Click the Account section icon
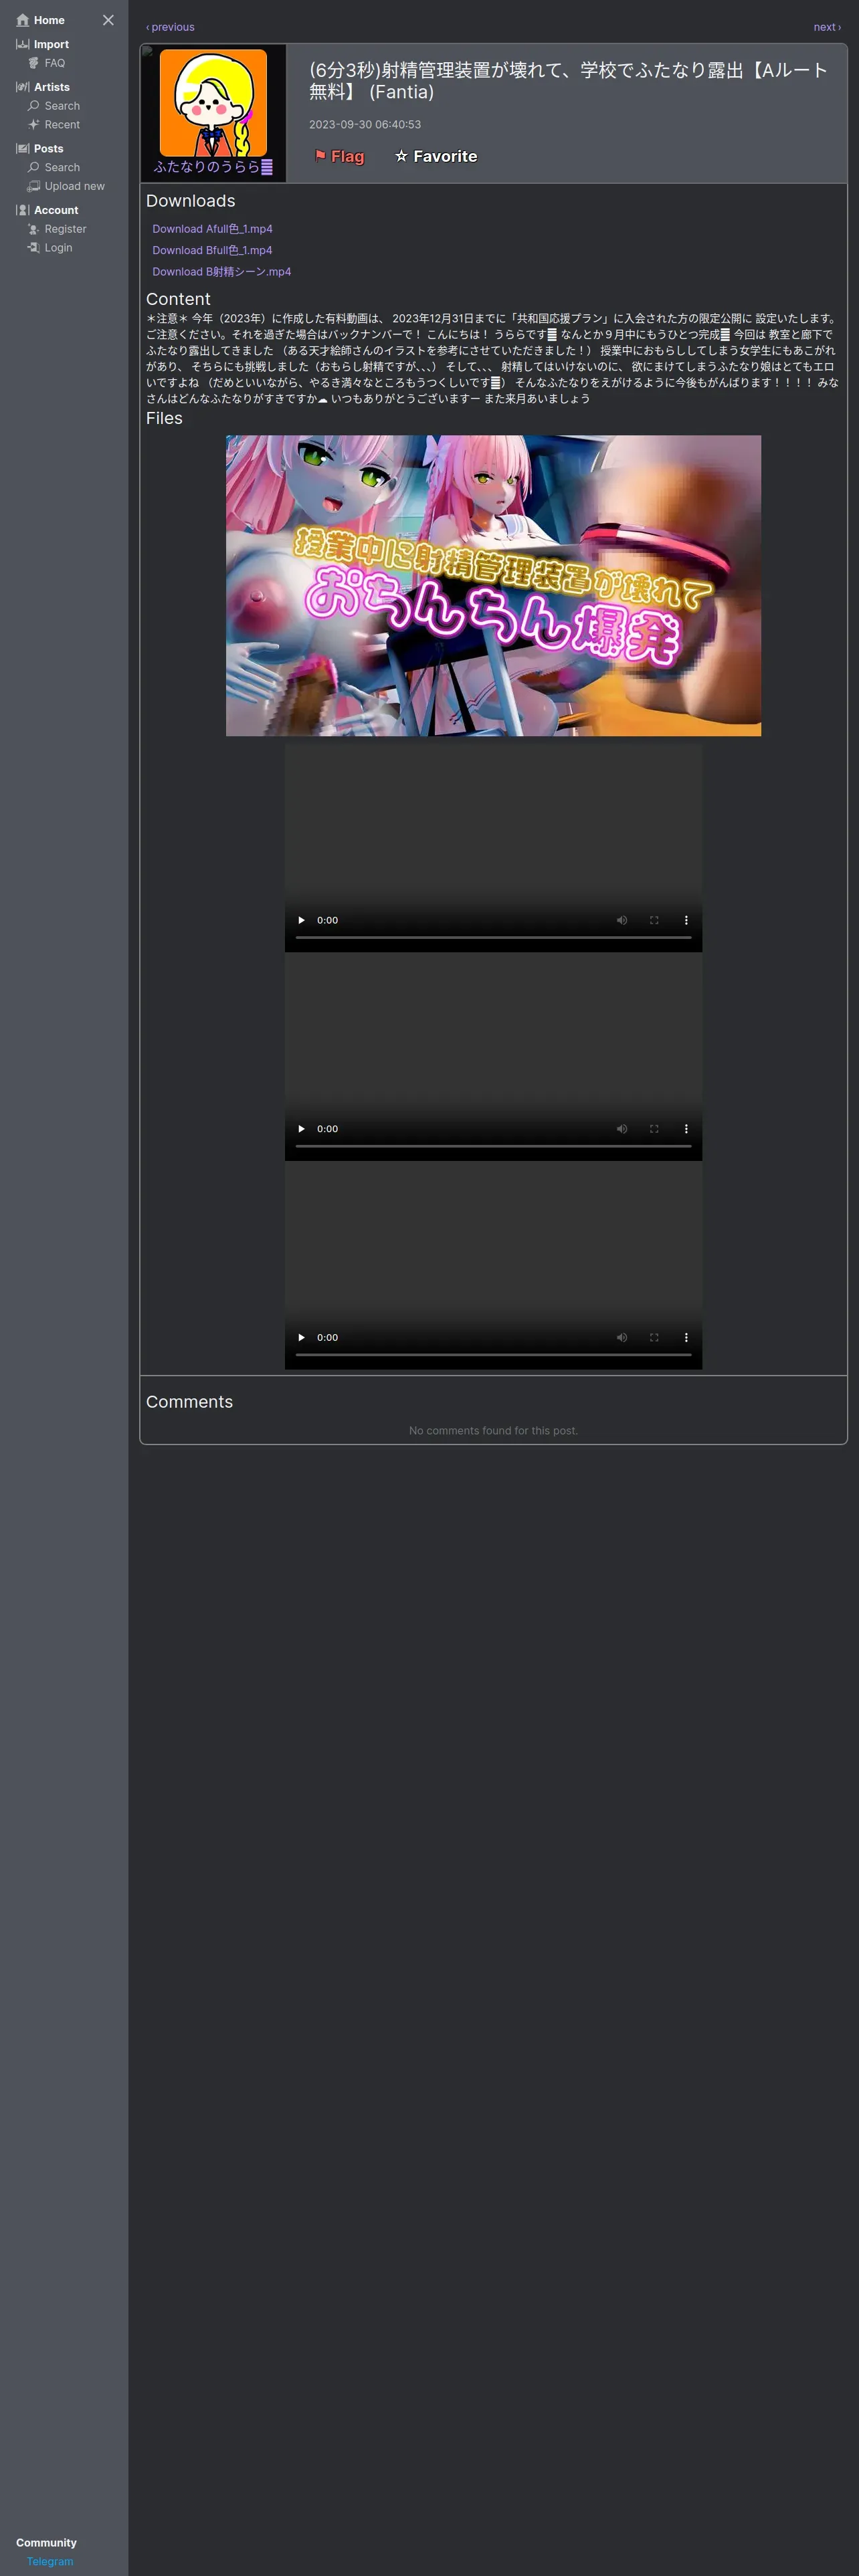Image resolution: width=859 pixels, height=2576 pixels. [x=22, y=210]
